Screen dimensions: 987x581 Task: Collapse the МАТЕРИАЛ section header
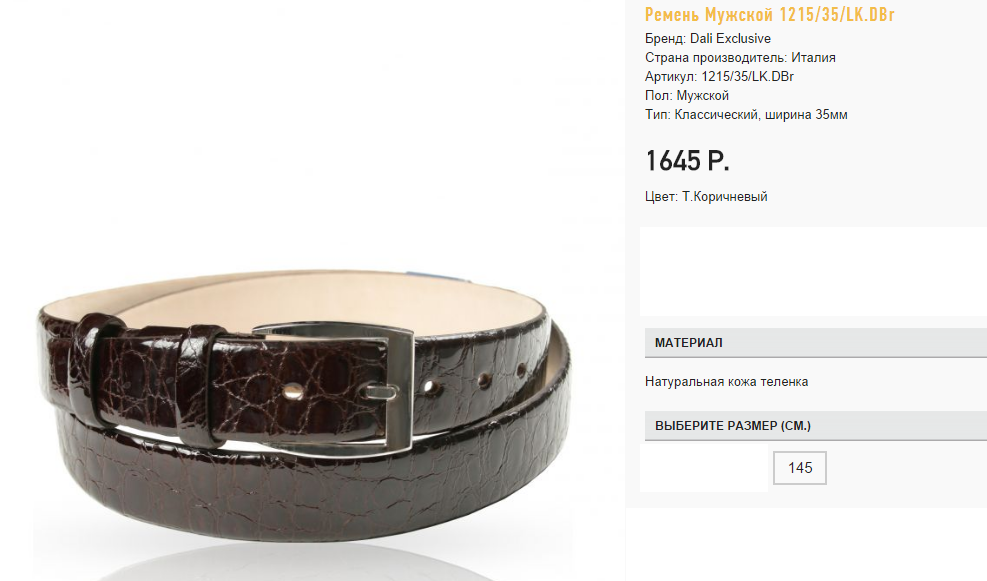tap(816, 343)
